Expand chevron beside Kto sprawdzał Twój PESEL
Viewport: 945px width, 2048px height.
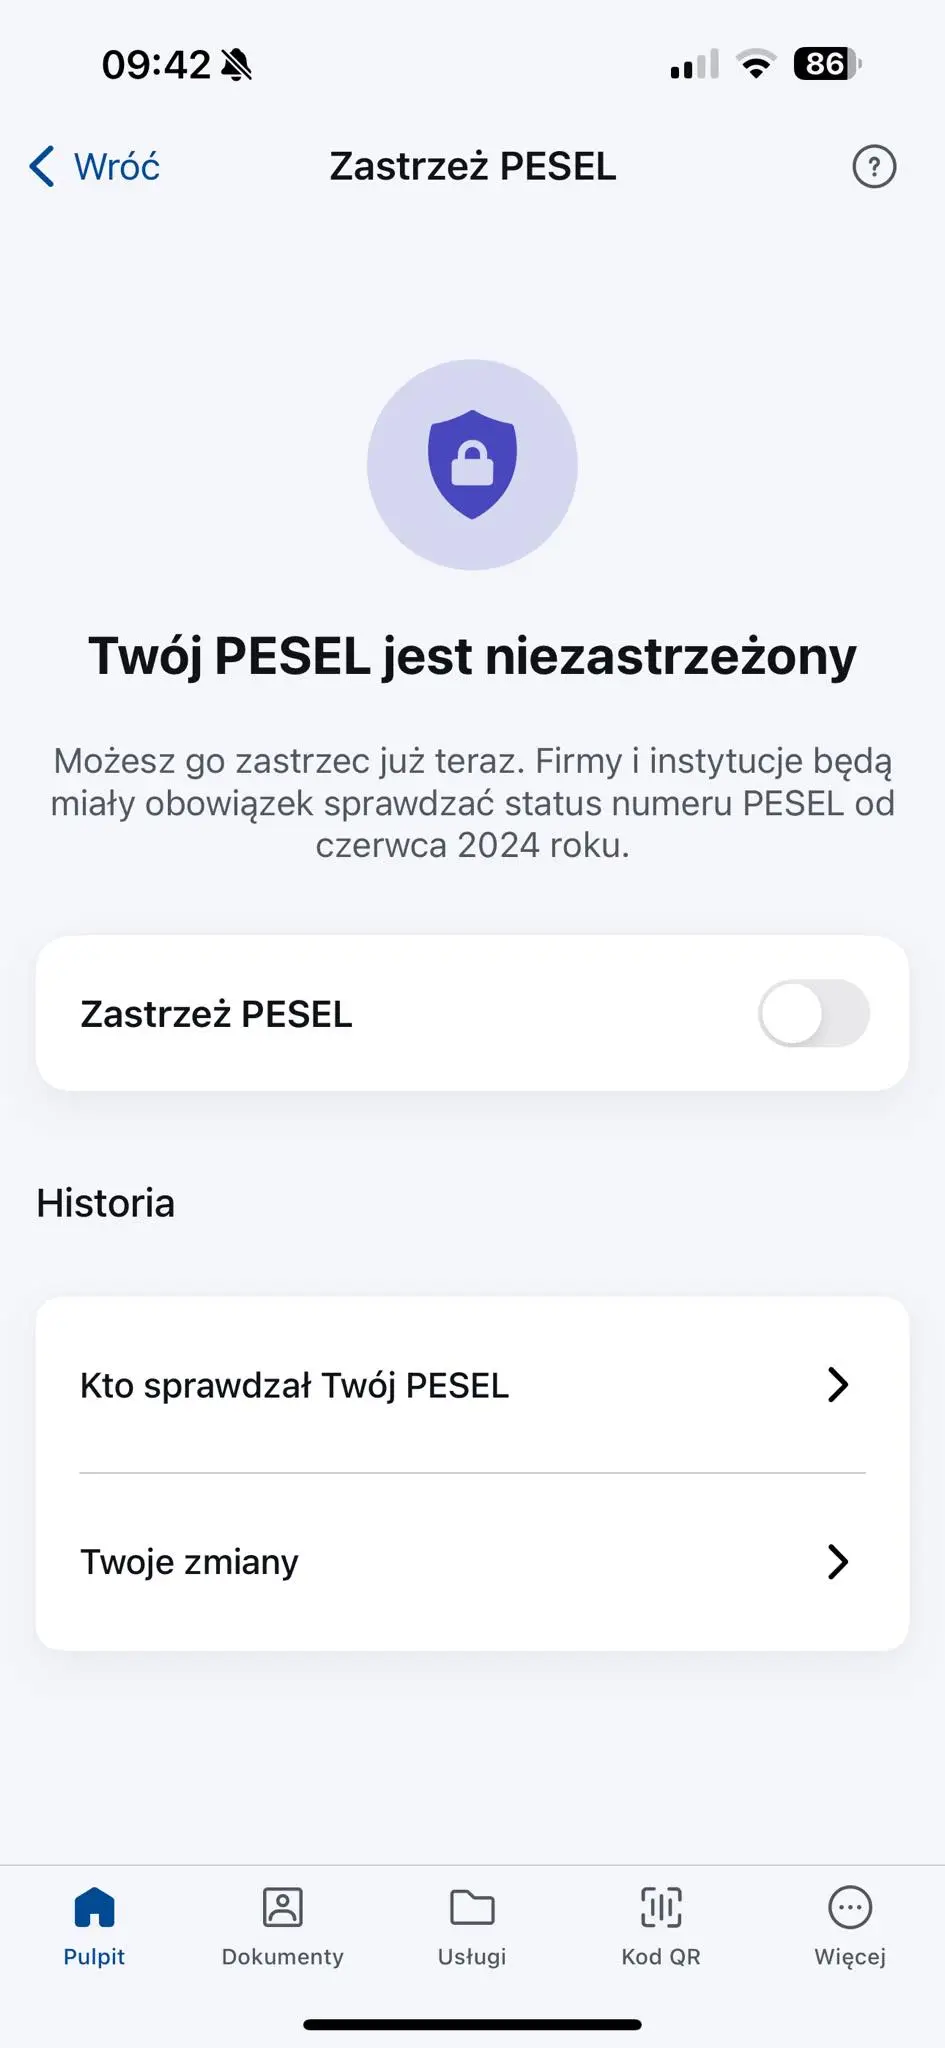point(838,1385)
